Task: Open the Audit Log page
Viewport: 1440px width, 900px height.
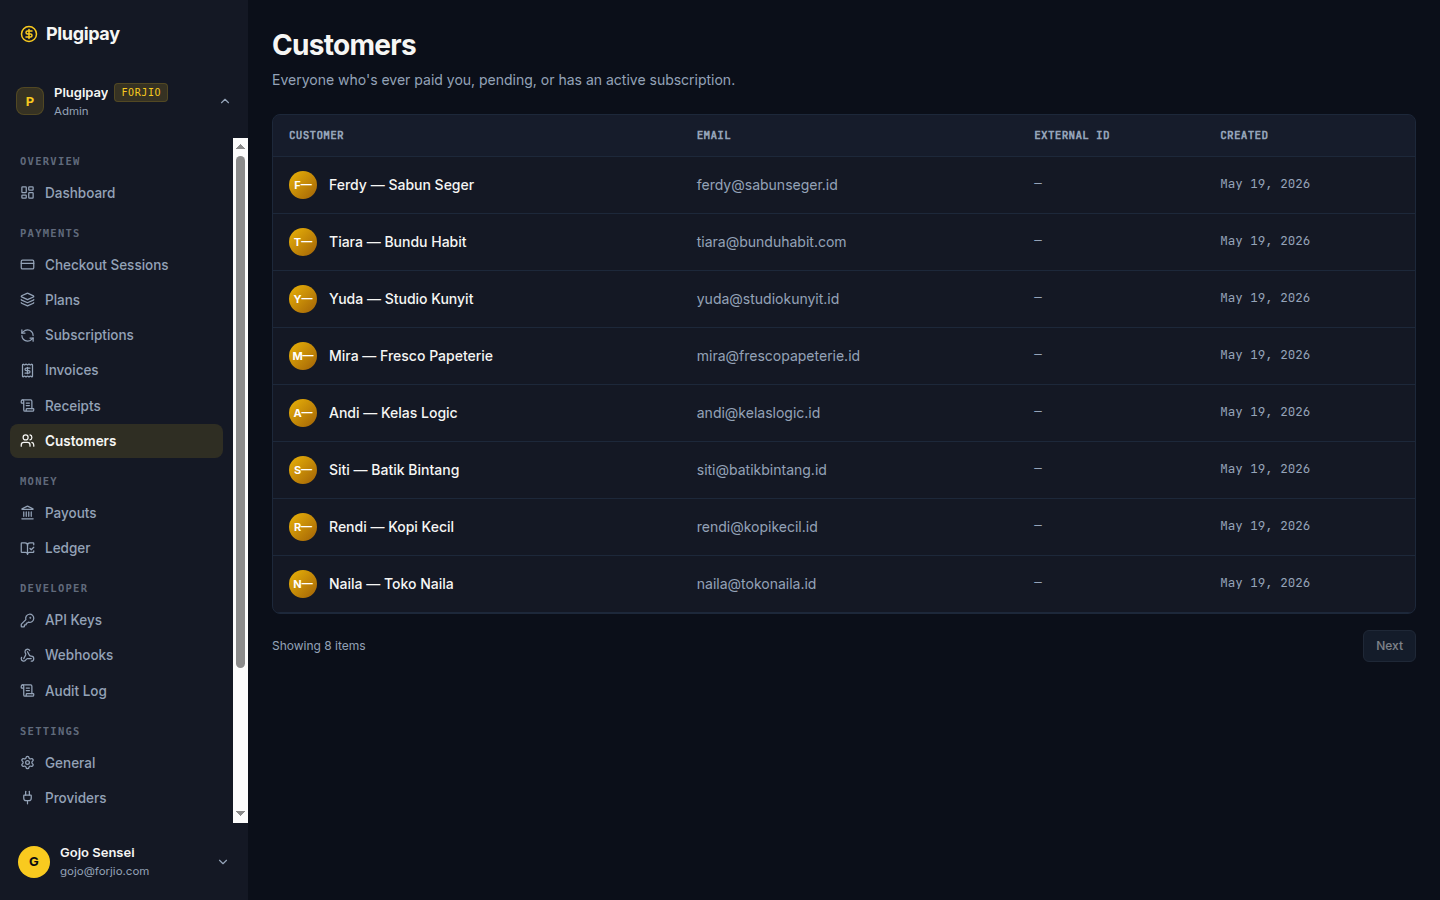Action: 116,691
